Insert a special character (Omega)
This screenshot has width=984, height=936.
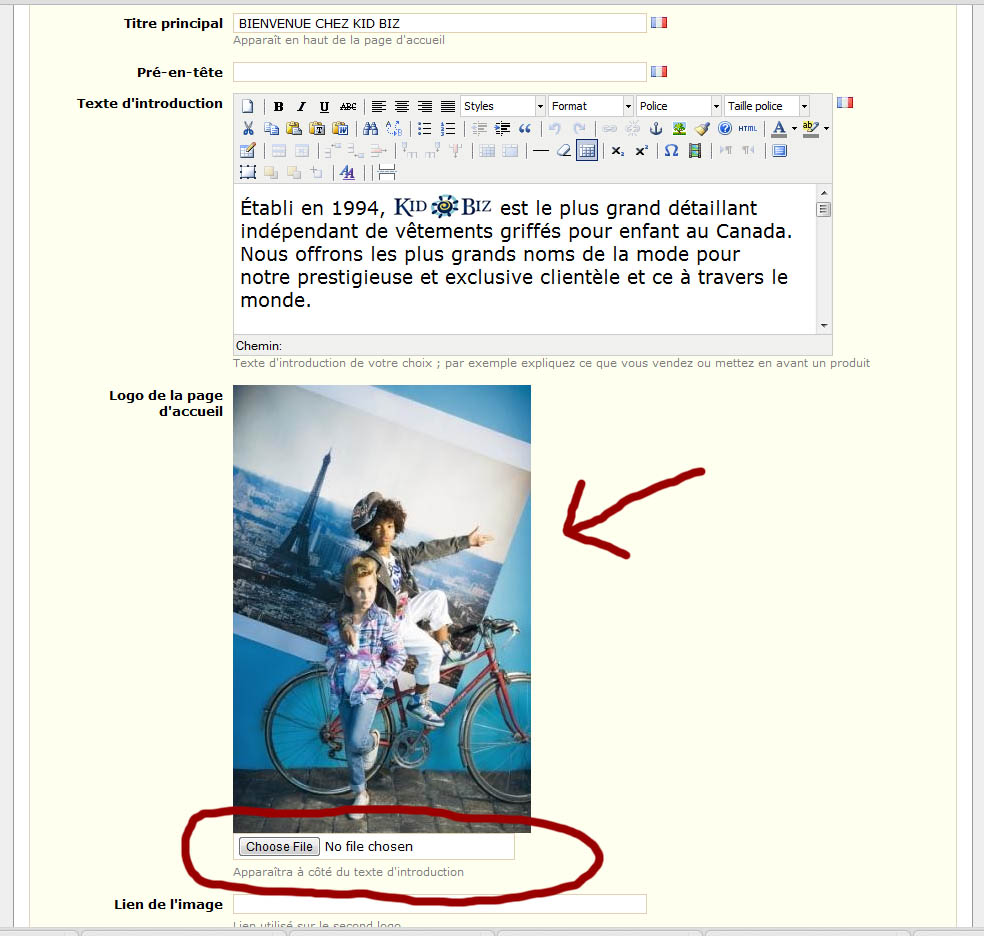click(671, 151)
